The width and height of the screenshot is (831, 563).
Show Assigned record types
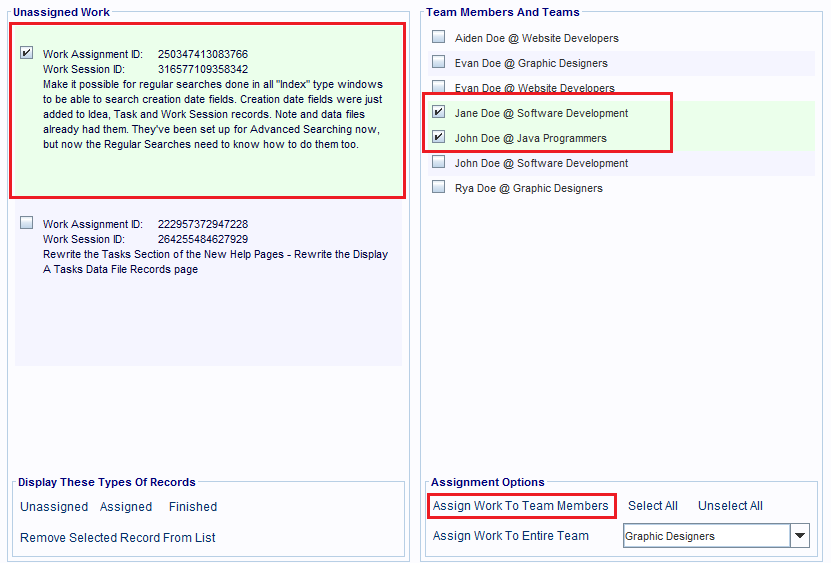coord(126,507)
